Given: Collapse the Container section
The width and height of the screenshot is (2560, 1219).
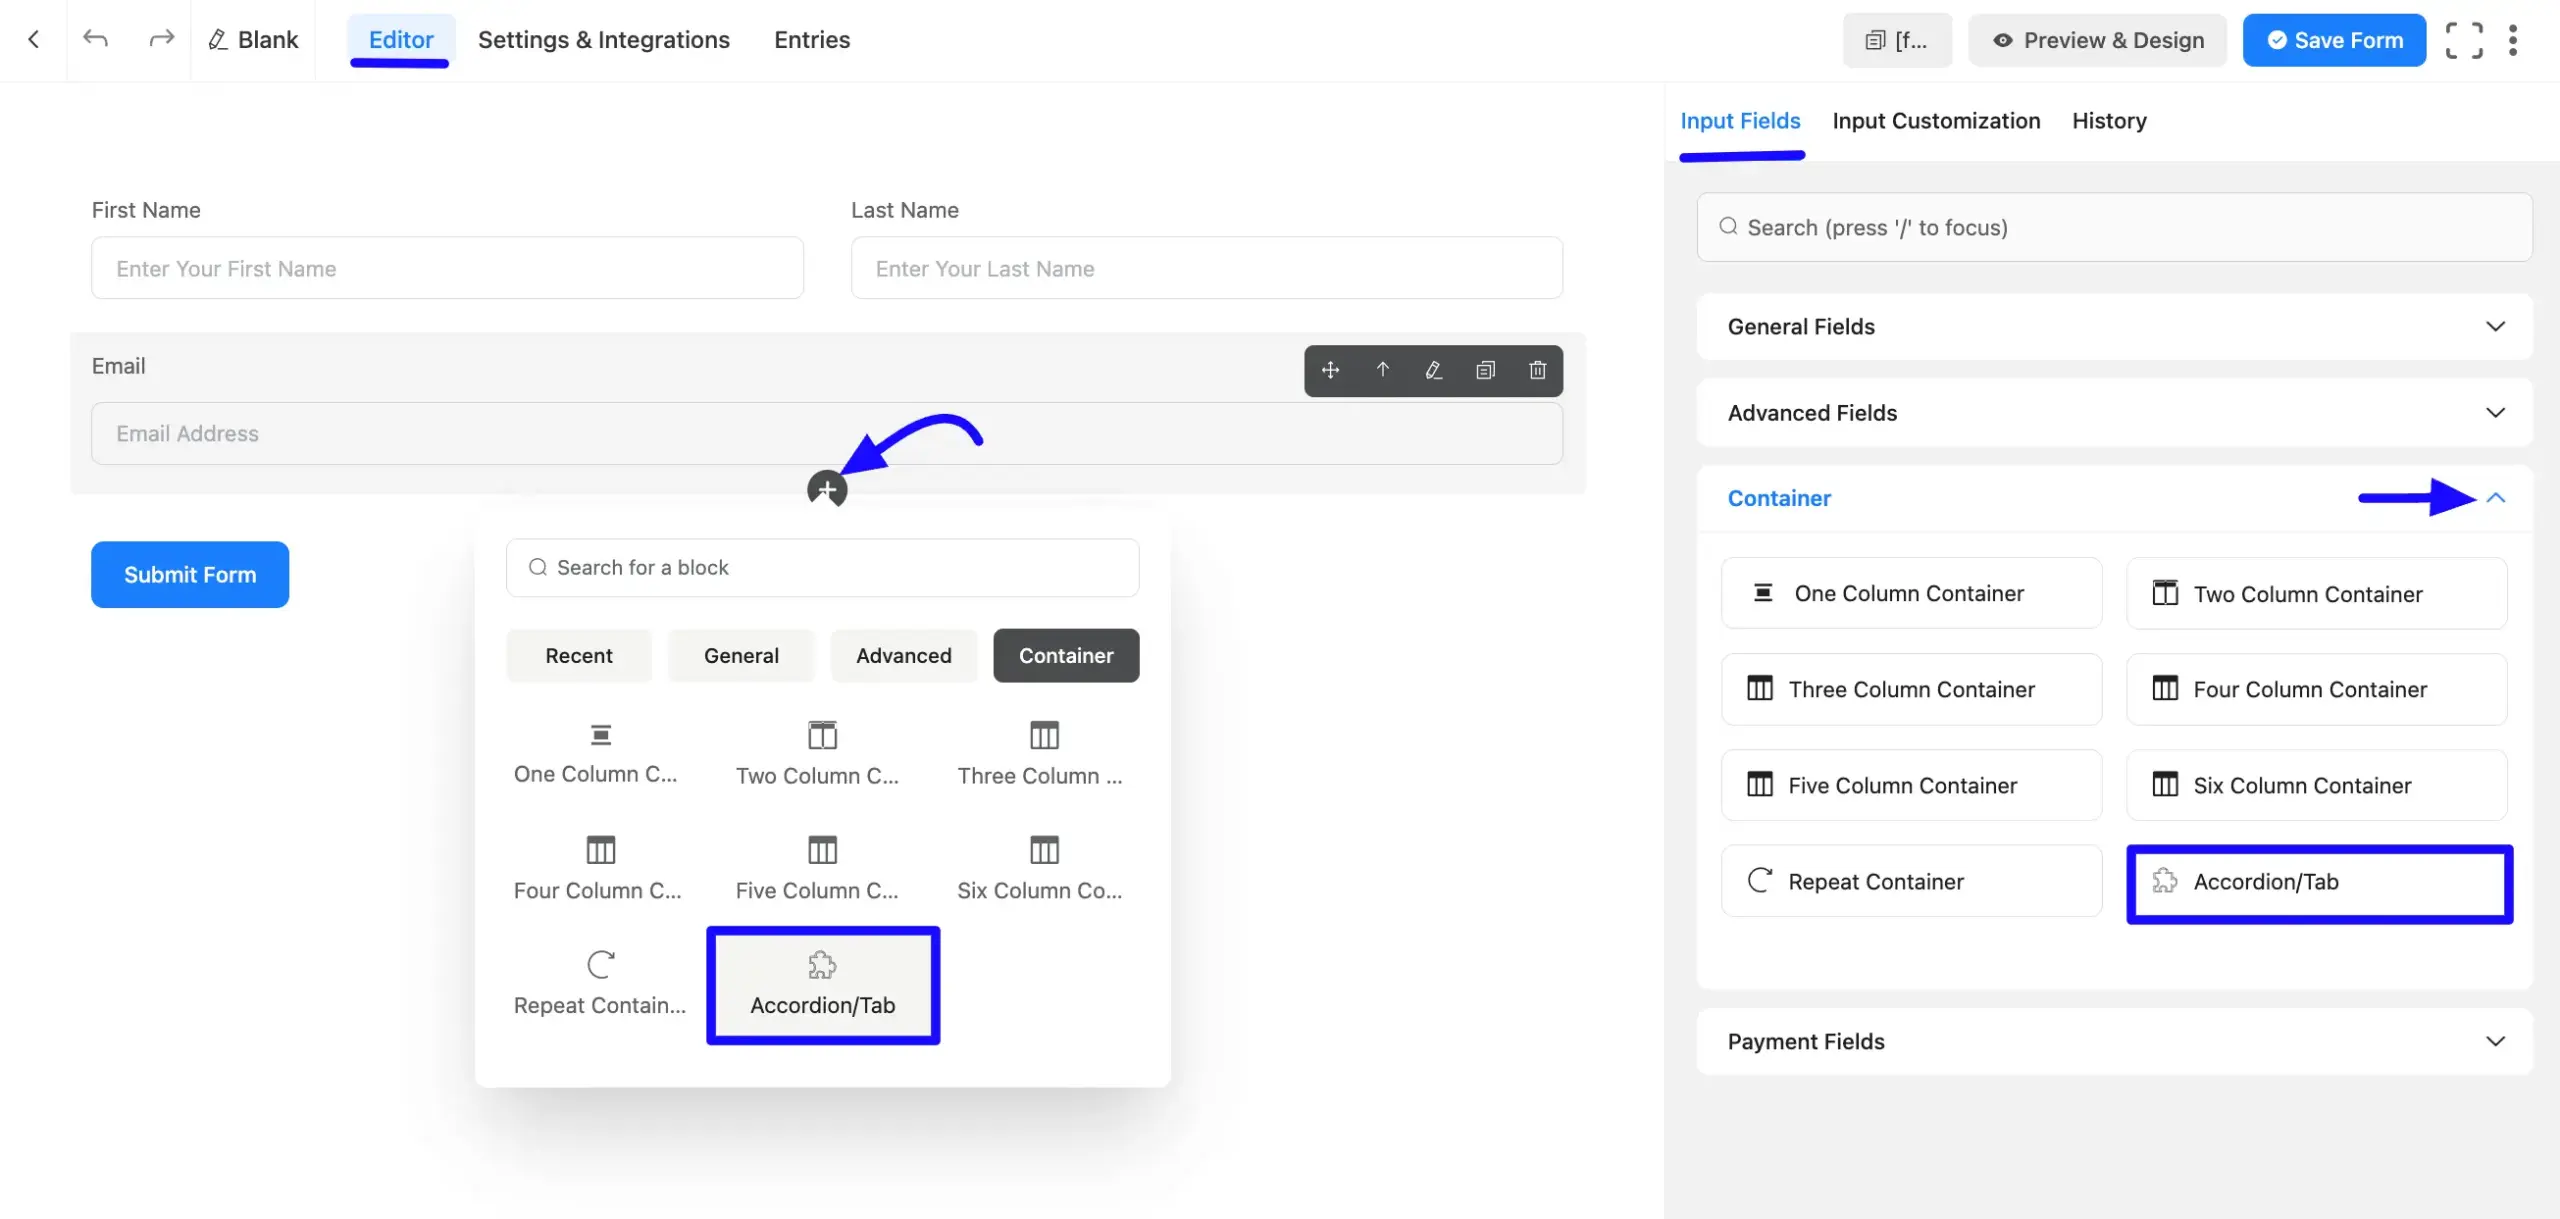Looking at the screenshot, I should click(x=2495, y=498).
